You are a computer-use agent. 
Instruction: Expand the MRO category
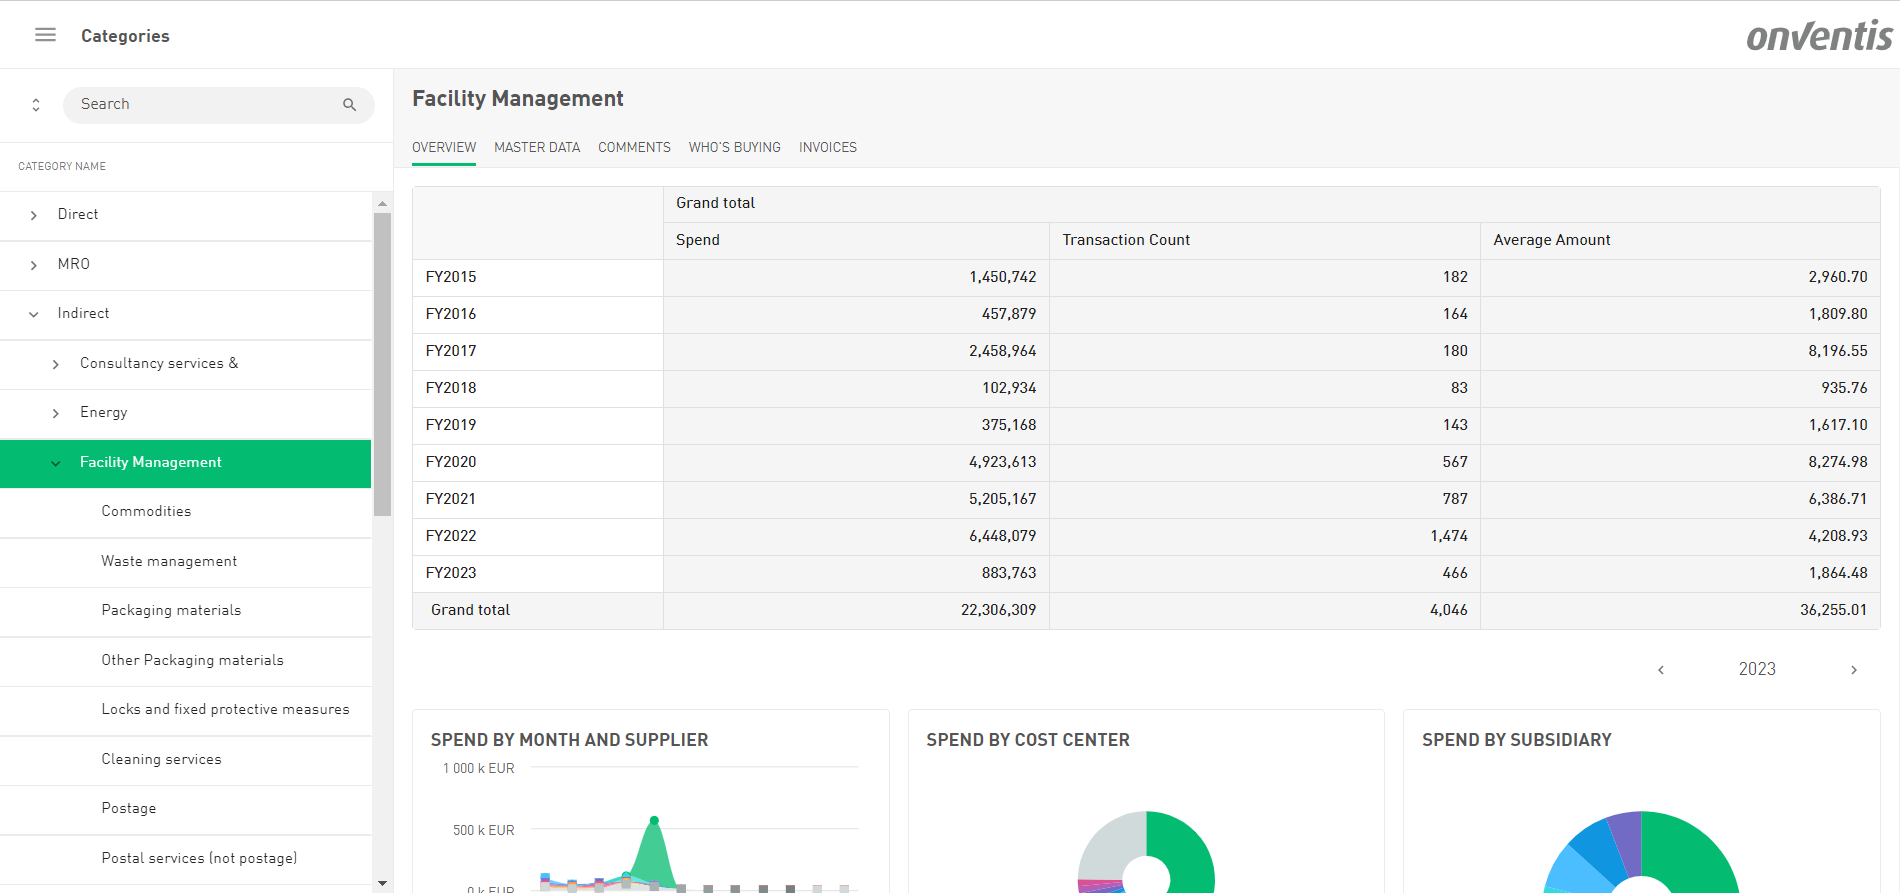click(x=34, y=265)
